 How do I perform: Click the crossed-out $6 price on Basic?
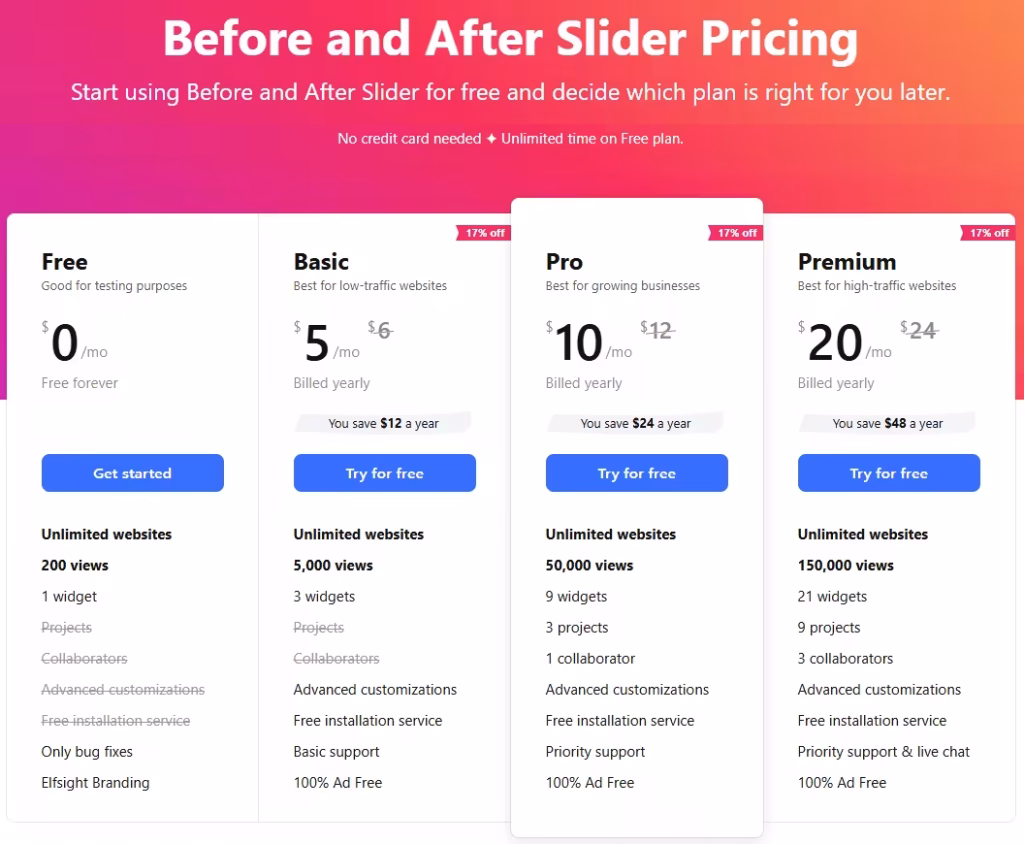[x=375, y=330]
